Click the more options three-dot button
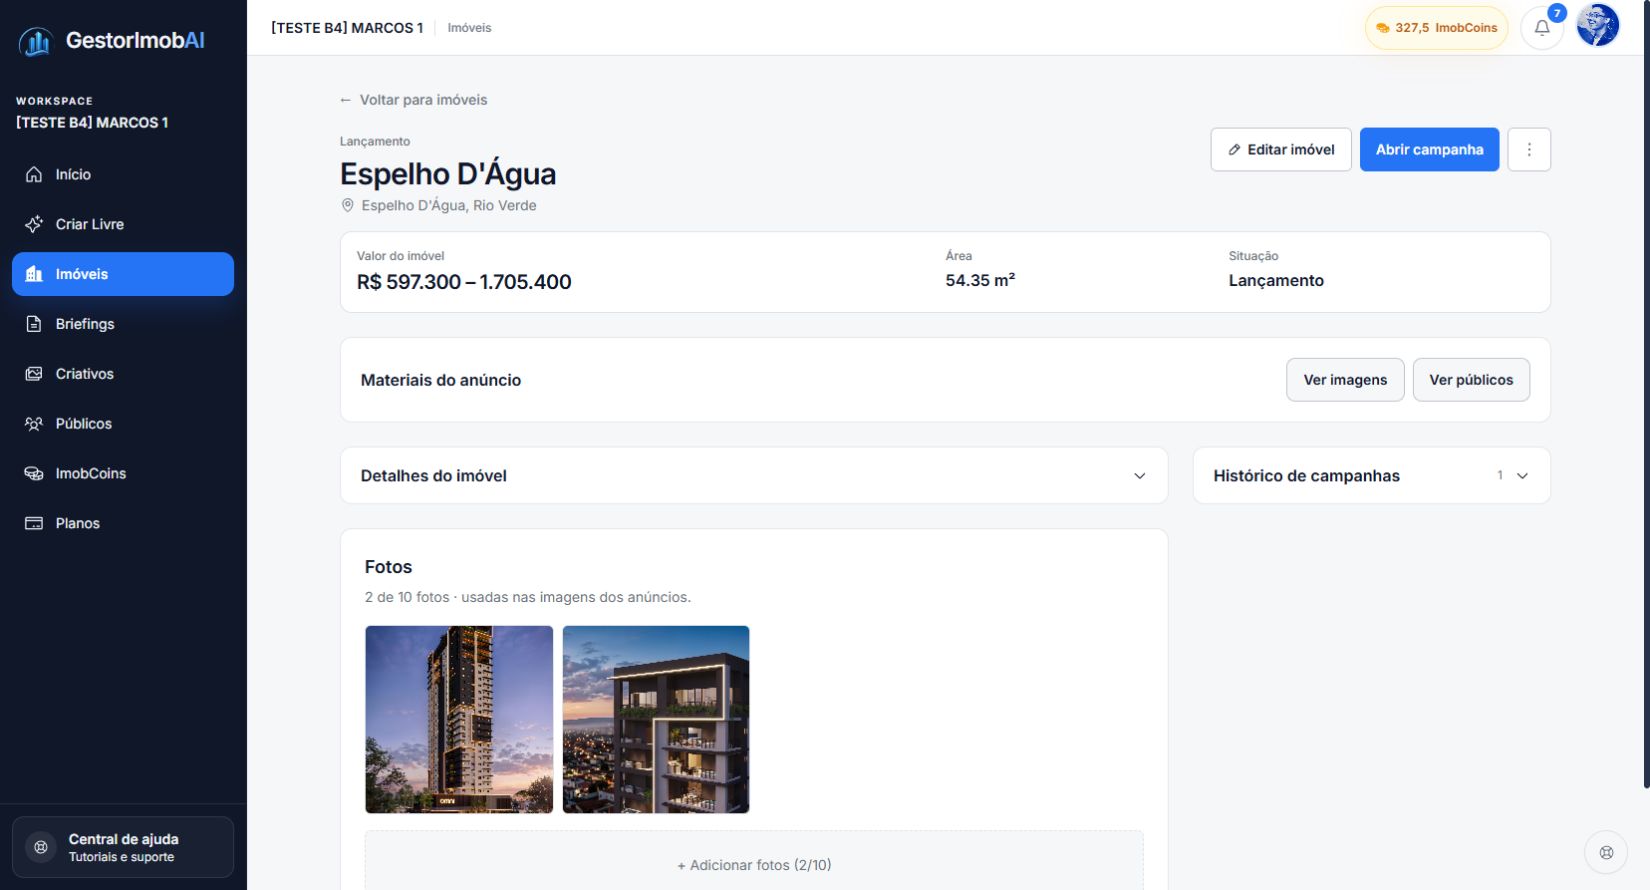The height and width of the screenshot is (890, 1650). pos(1529,149)
